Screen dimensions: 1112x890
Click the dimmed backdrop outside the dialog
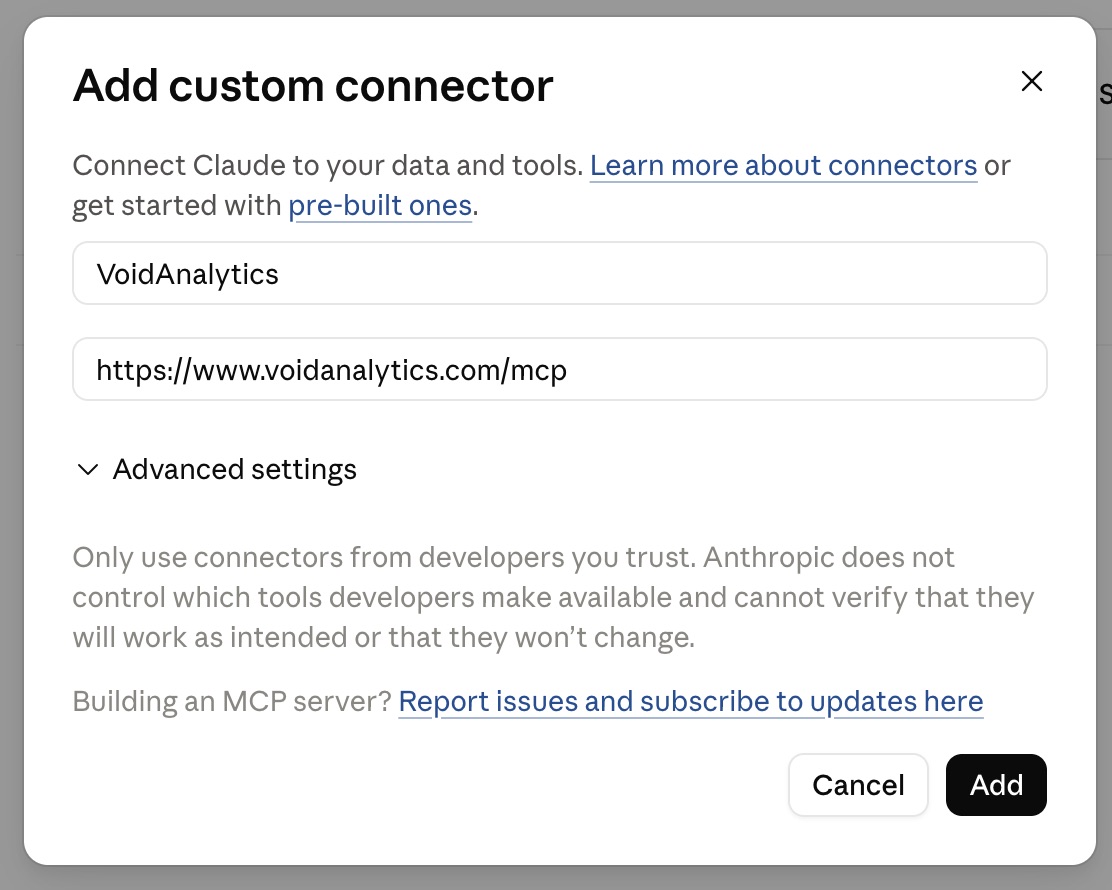[x=1103, y=496]
